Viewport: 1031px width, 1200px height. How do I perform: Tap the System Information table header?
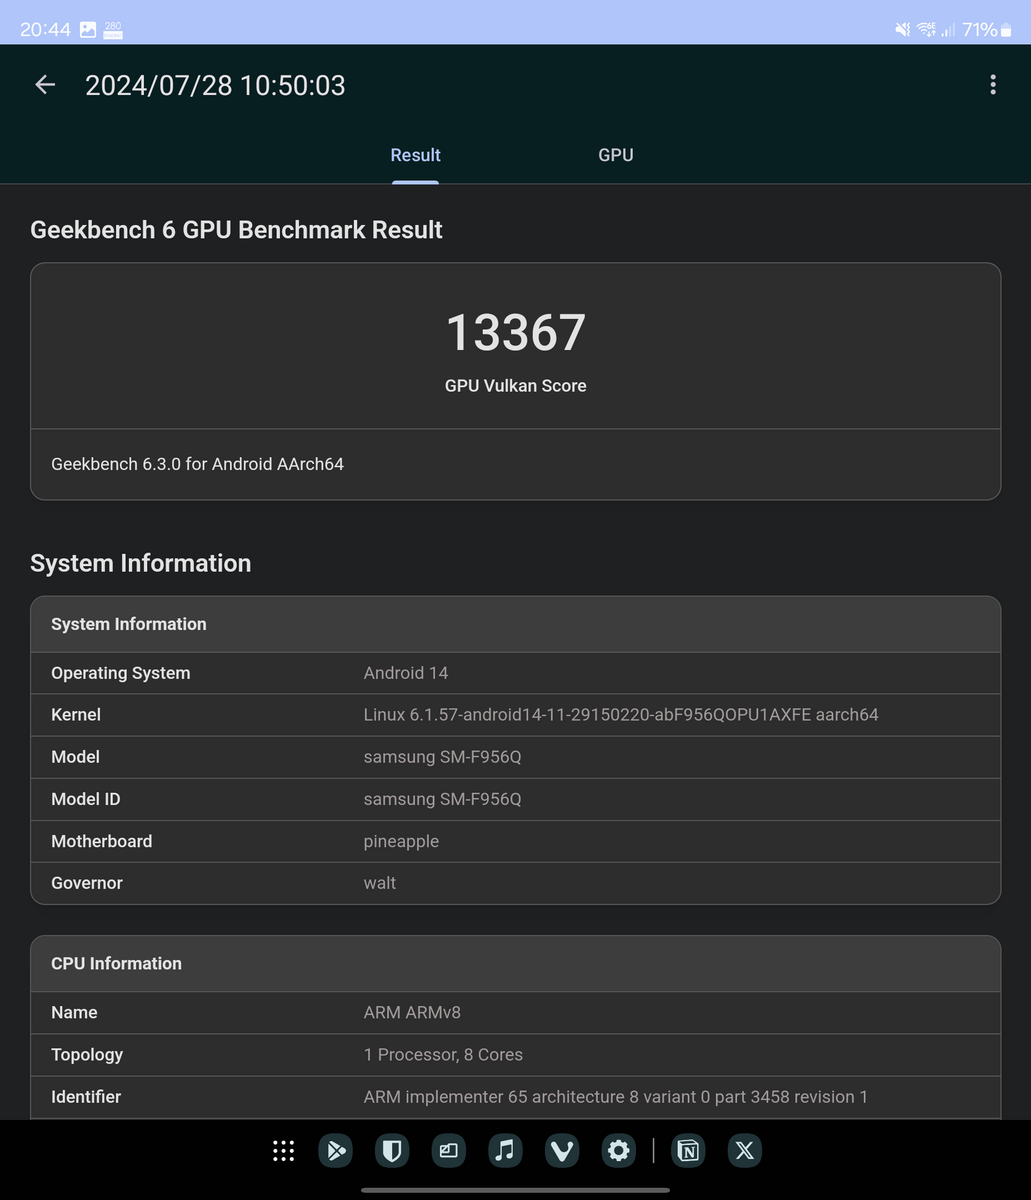[x=515, y=624]
